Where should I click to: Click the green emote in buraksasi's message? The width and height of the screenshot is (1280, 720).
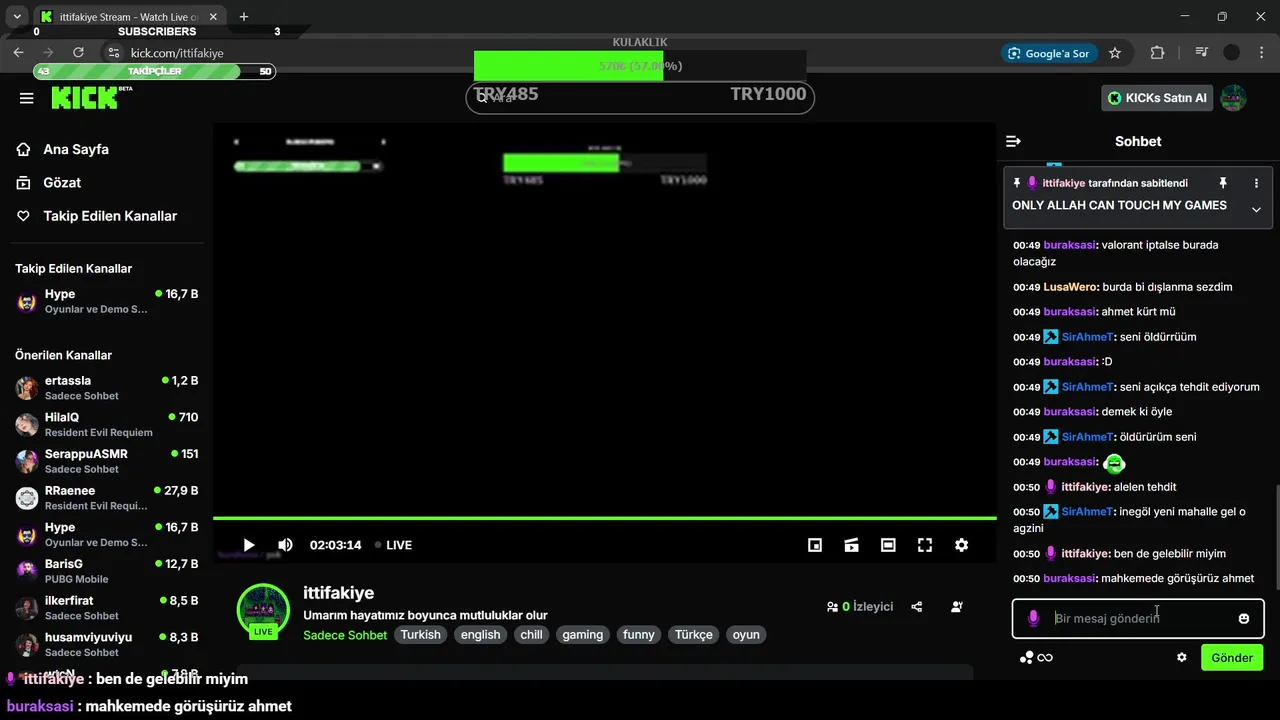point(1114,463)
